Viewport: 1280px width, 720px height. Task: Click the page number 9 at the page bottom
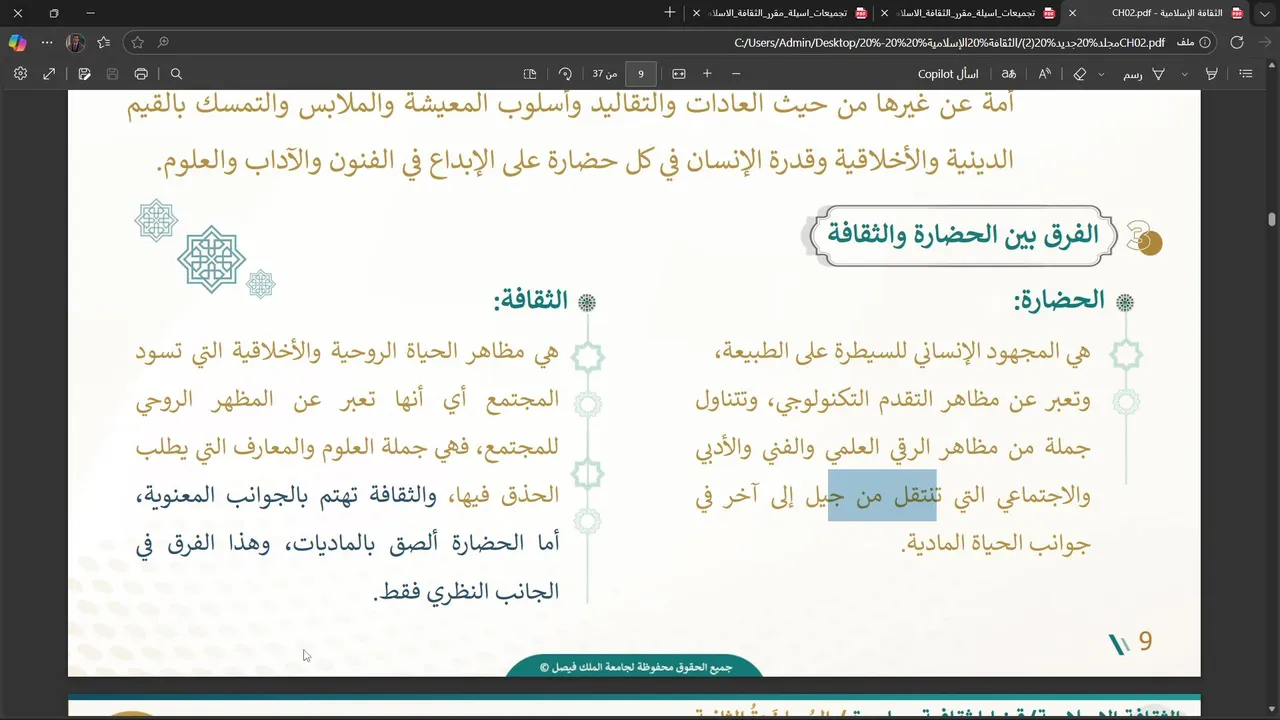[x=1146, y=642]
